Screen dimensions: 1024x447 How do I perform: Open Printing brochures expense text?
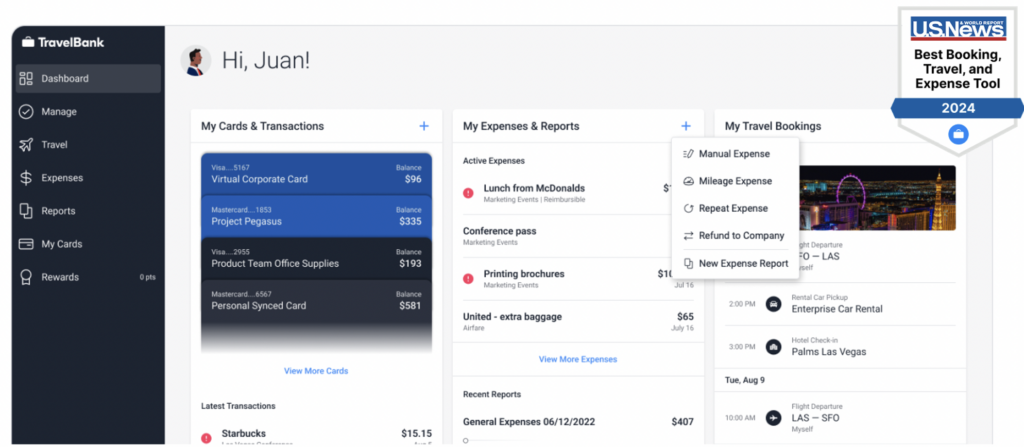[524, 273]
